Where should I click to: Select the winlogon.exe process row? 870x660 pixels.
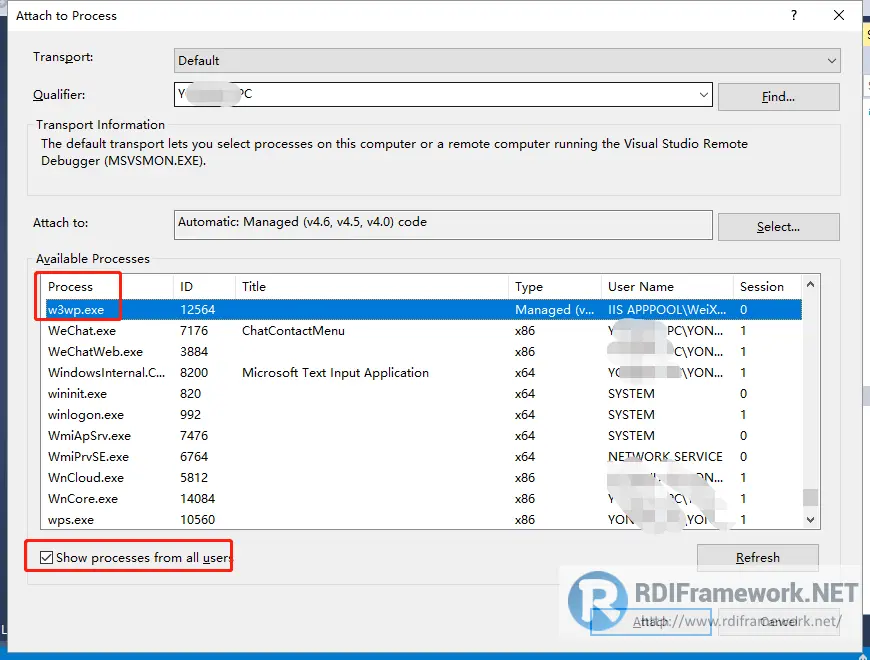424,415
